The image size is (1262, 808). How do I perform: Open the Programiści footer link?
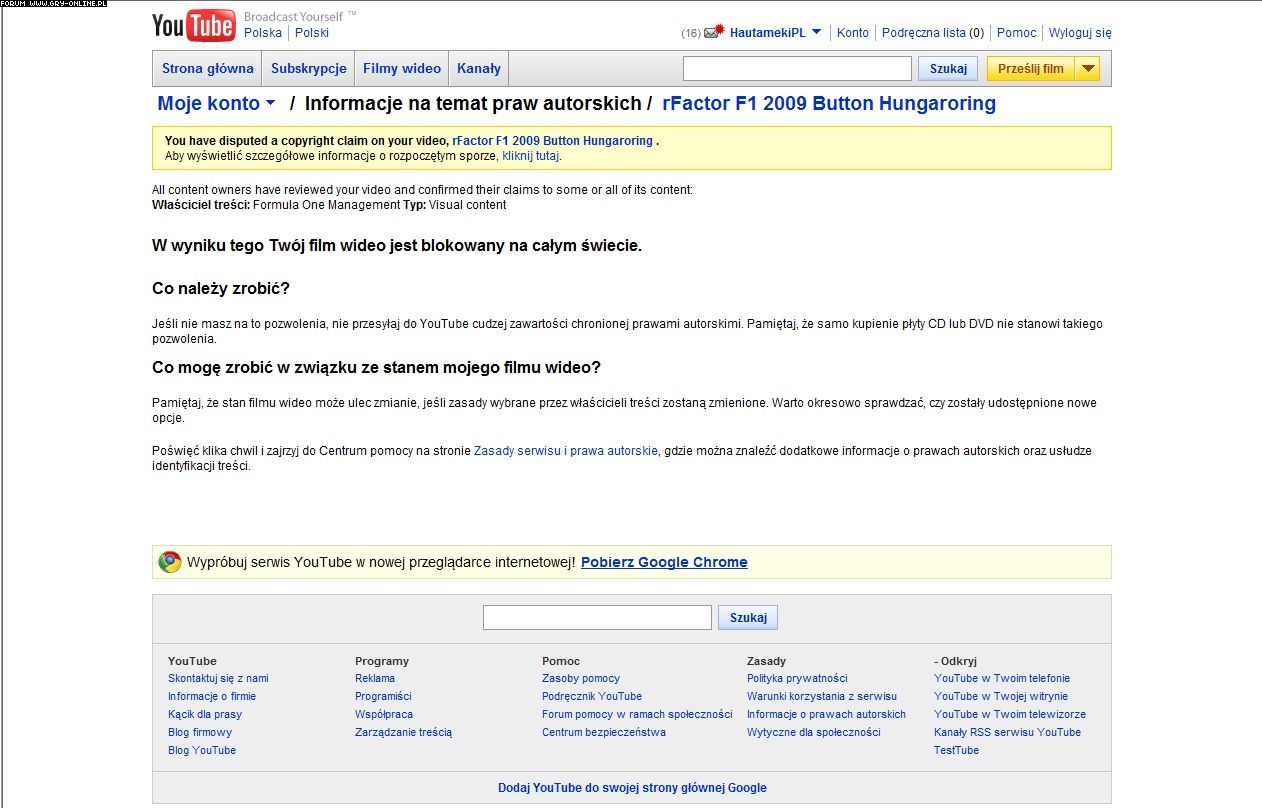point(383,696)
